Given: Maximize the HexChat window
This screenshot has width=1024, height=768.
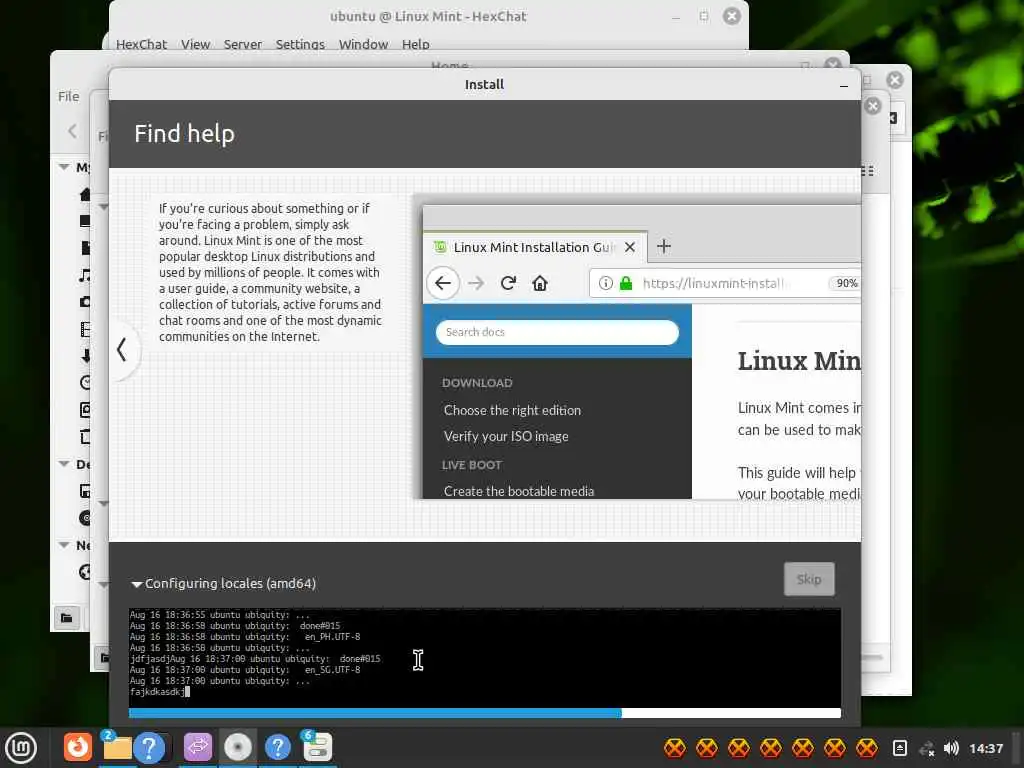Looking at the screenshot, I should pyautogui.click(x=703, y=16).
